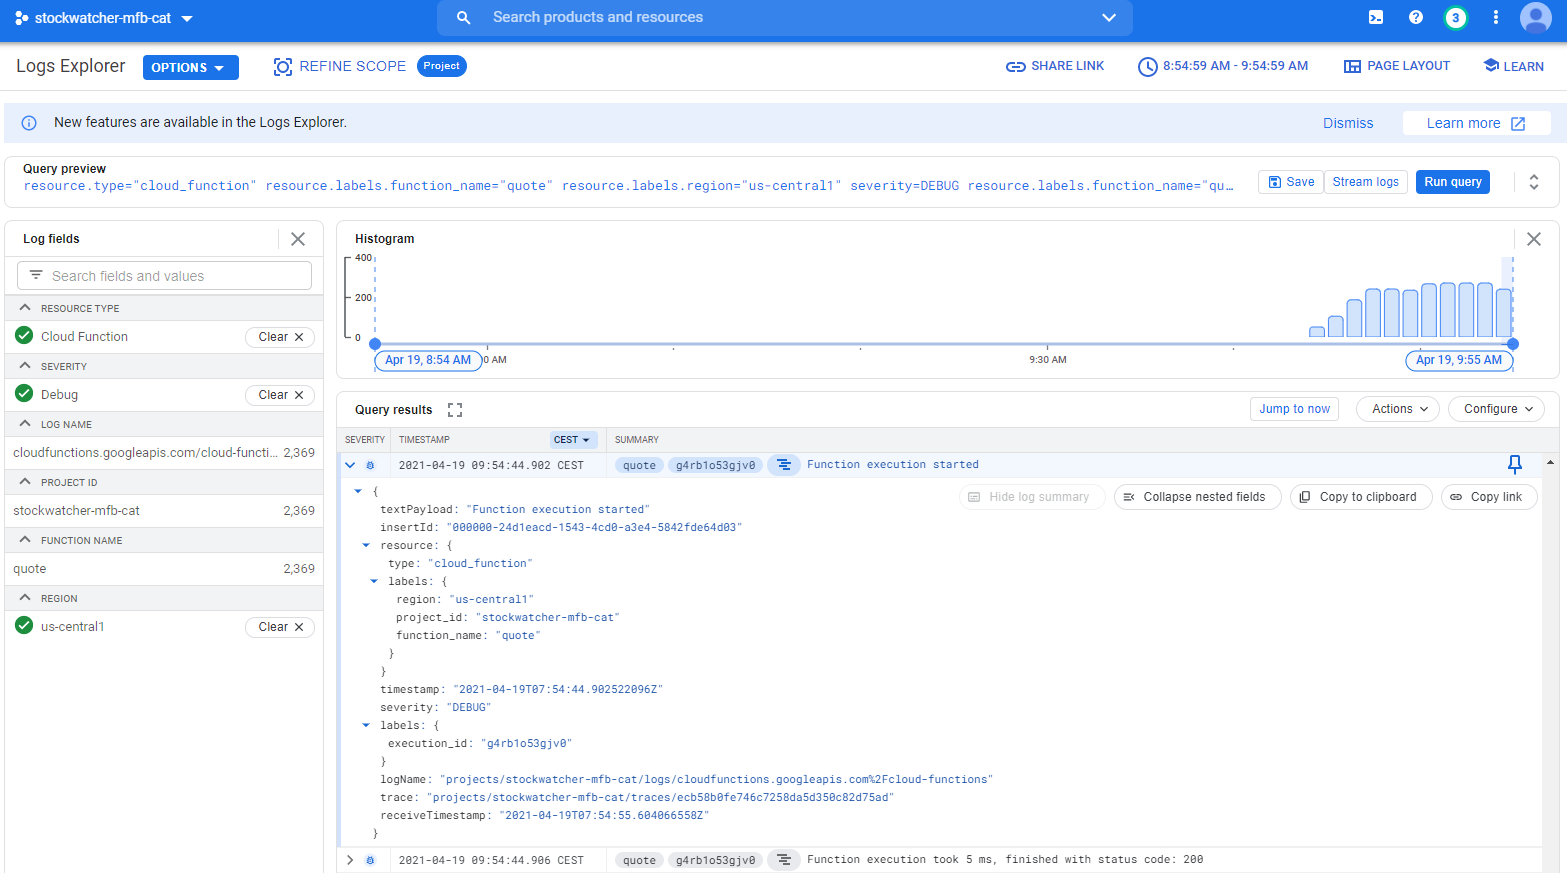Open the CEST timezone dropdown

[x=573, y=440]
